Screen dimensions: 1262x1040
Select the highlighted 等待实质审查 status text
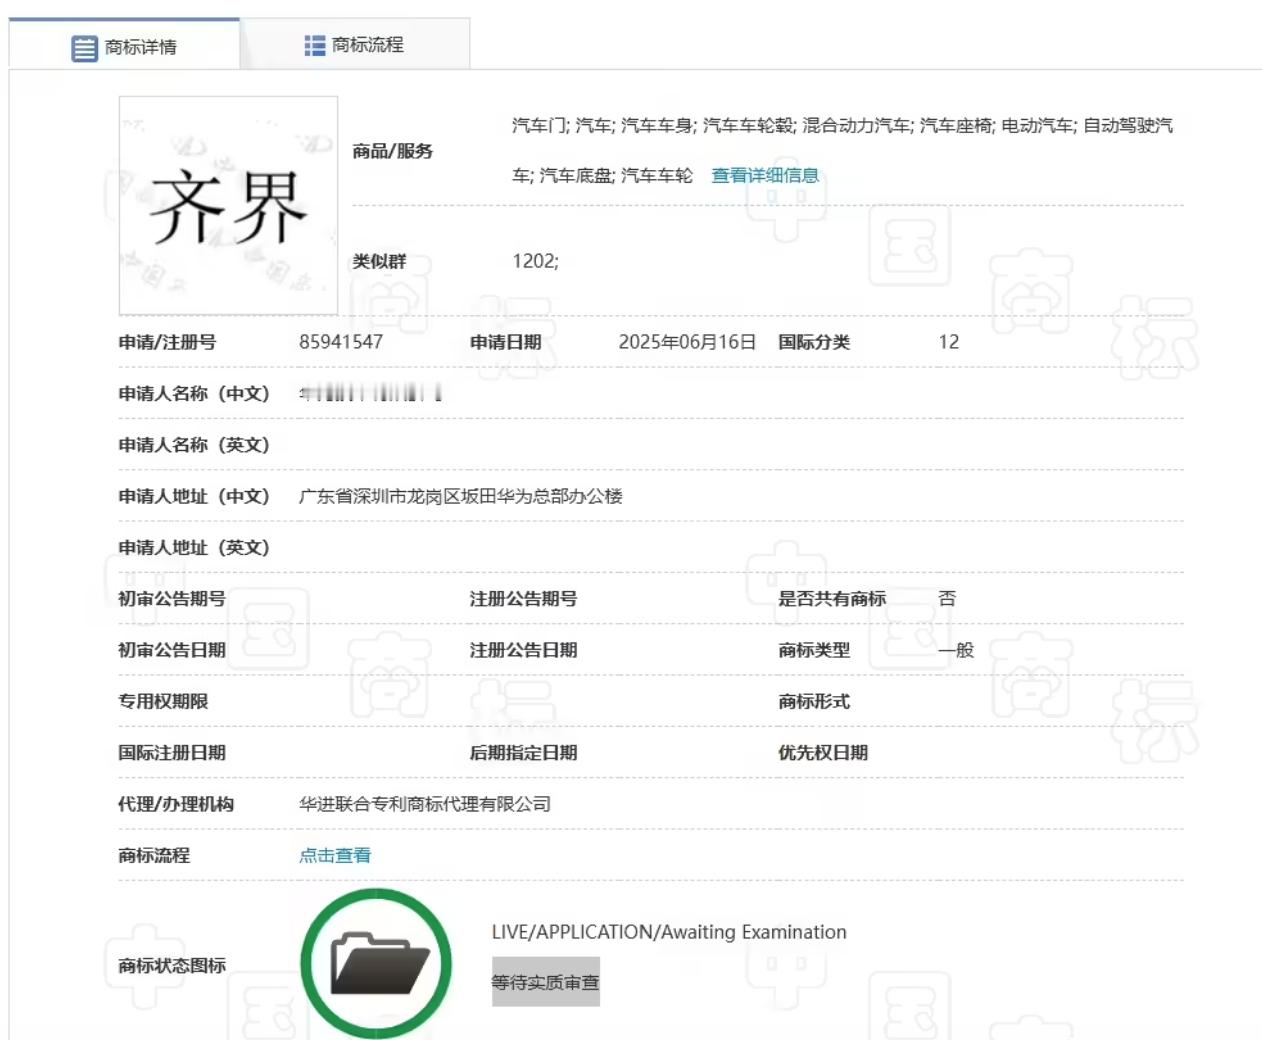[x=545, y=982]
